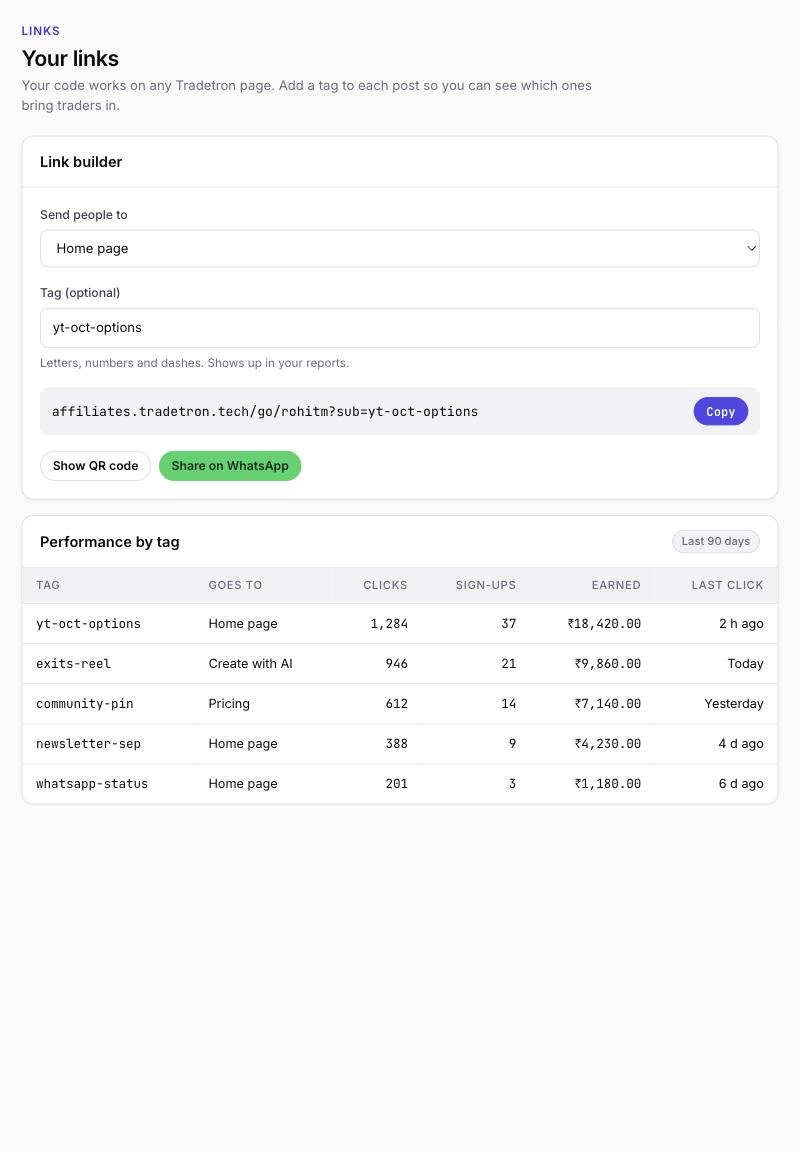
Task: Click the SIGN-UPS column header
Action: coord(486,585)
